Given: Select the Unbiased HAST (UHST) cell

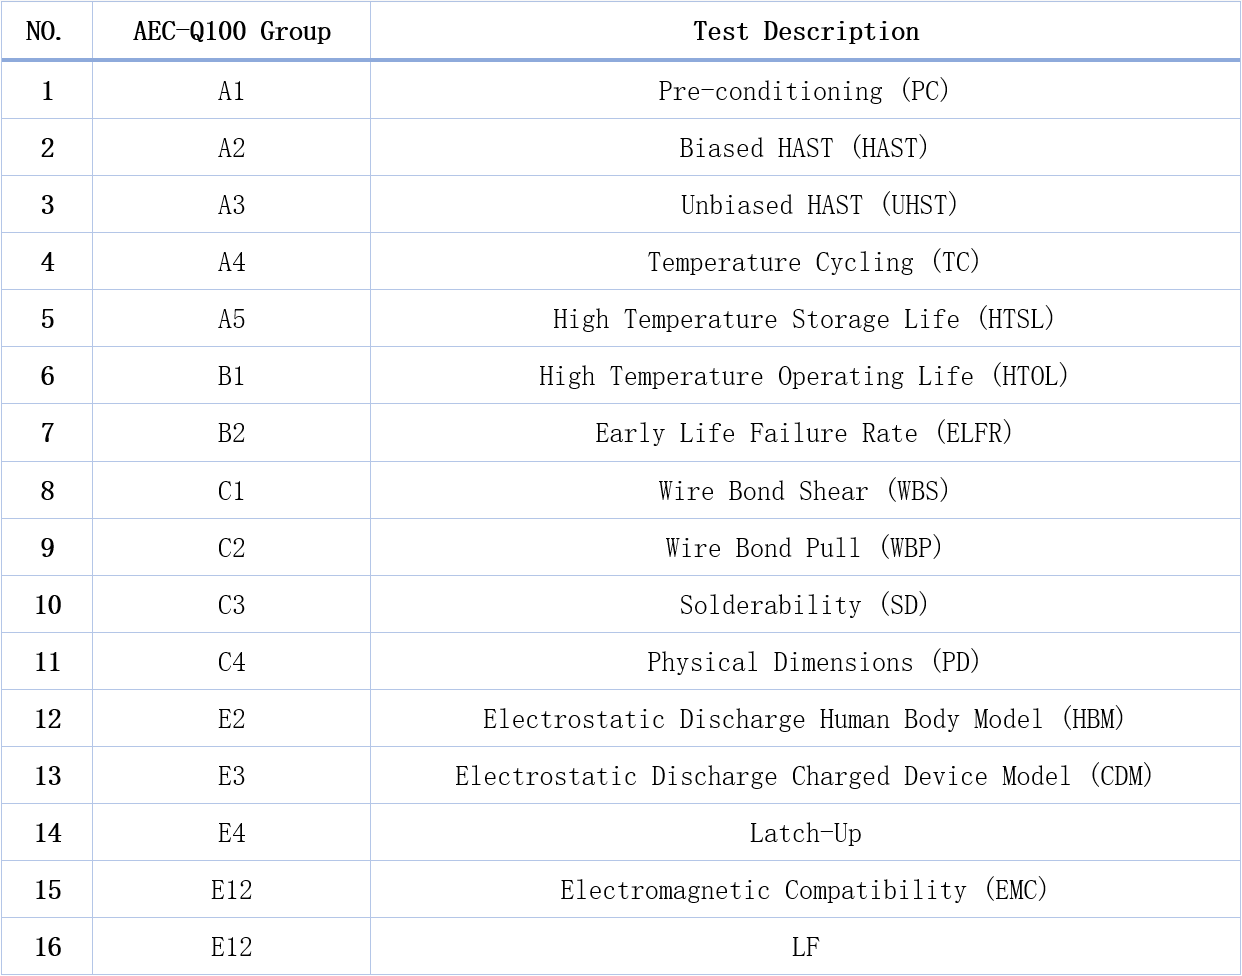Looking at the screenshot, I should pos(818,205).
